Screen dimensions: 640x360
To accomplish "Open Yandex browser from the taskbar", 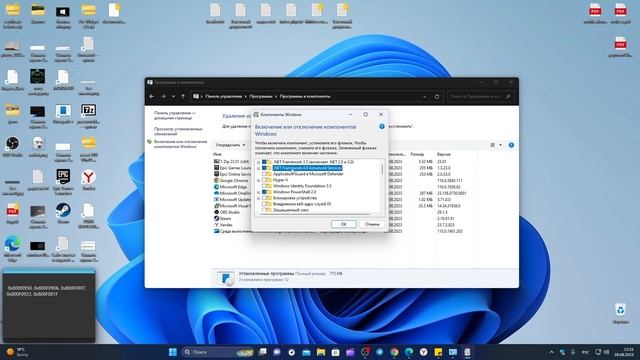I will [423, 352].
